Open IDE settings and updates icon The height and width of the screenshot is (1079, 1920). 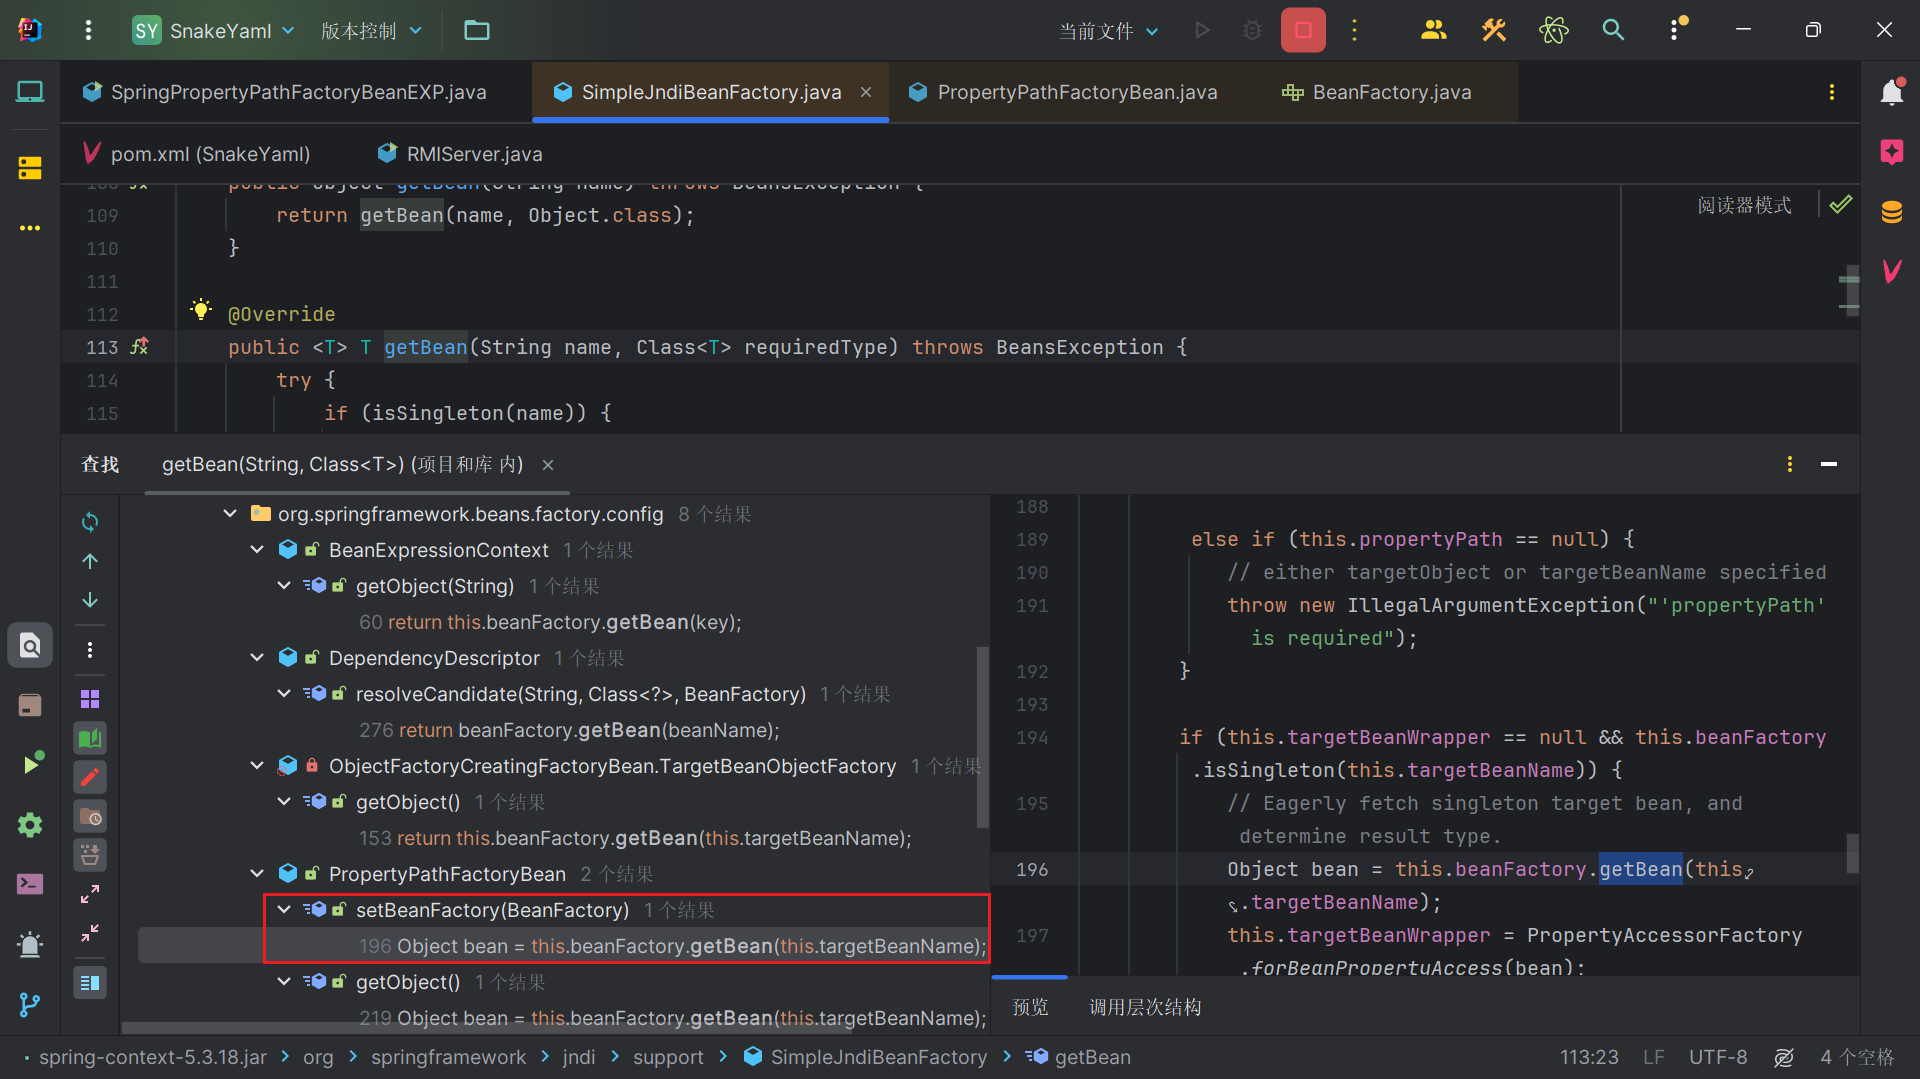tap(1677, 30)
